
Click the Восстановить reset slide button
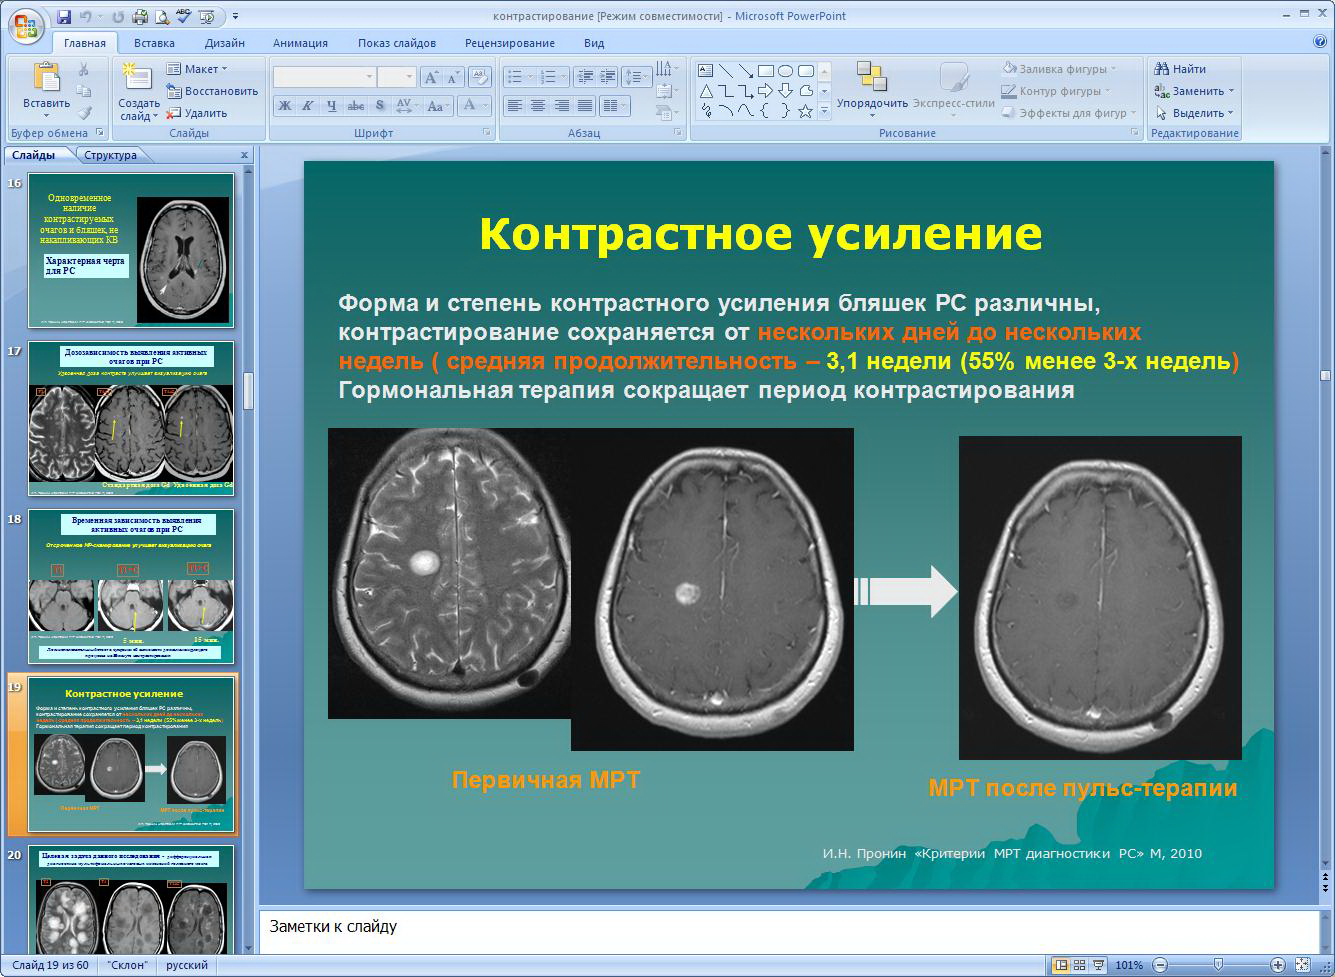coord(212,91)
